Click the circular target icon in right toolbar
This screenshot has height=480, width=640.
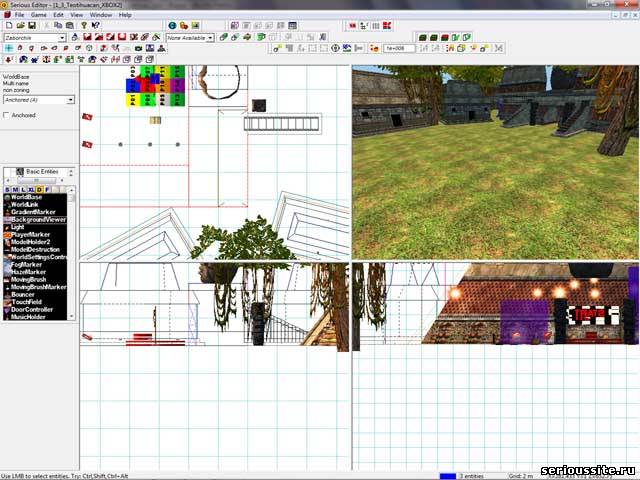pyautogui.click(x=336, y=48)
